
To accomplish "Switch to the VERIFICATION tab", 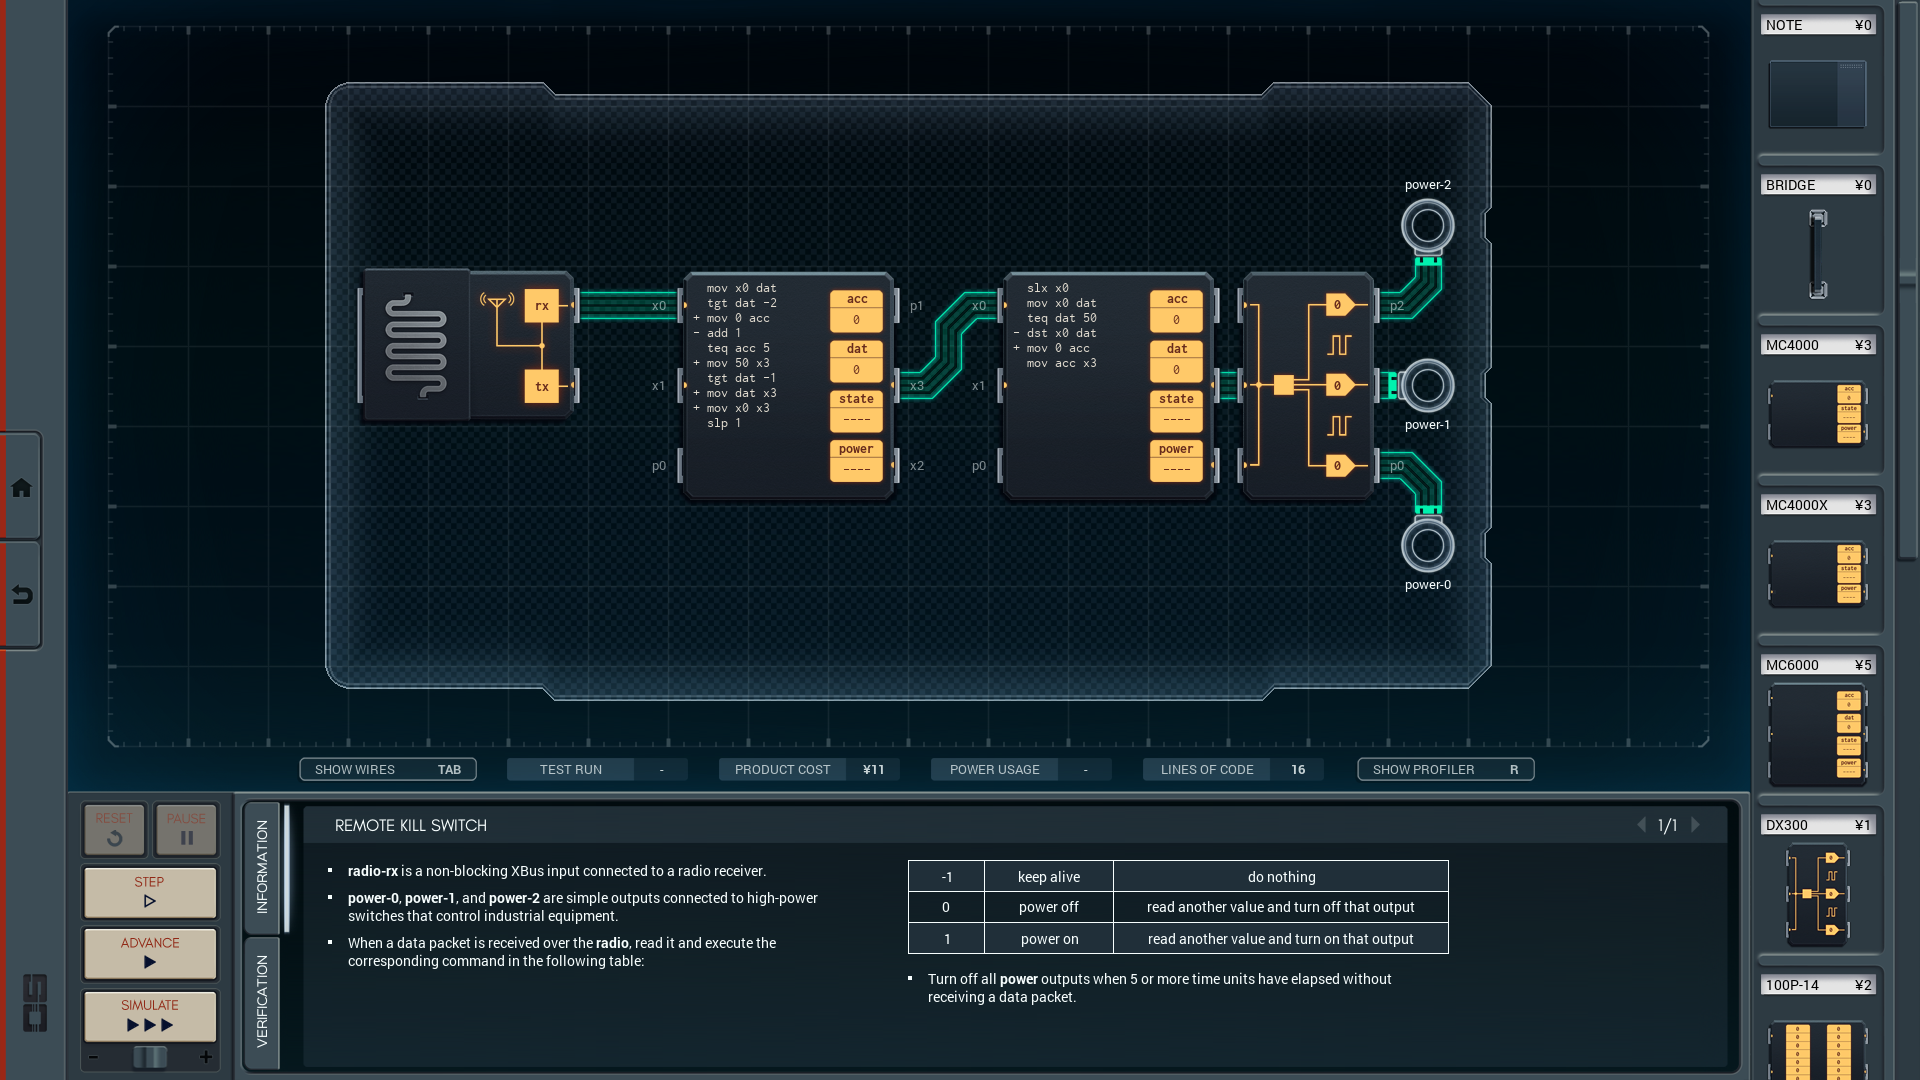I will pyautogui.click(x=262, y=1001).
